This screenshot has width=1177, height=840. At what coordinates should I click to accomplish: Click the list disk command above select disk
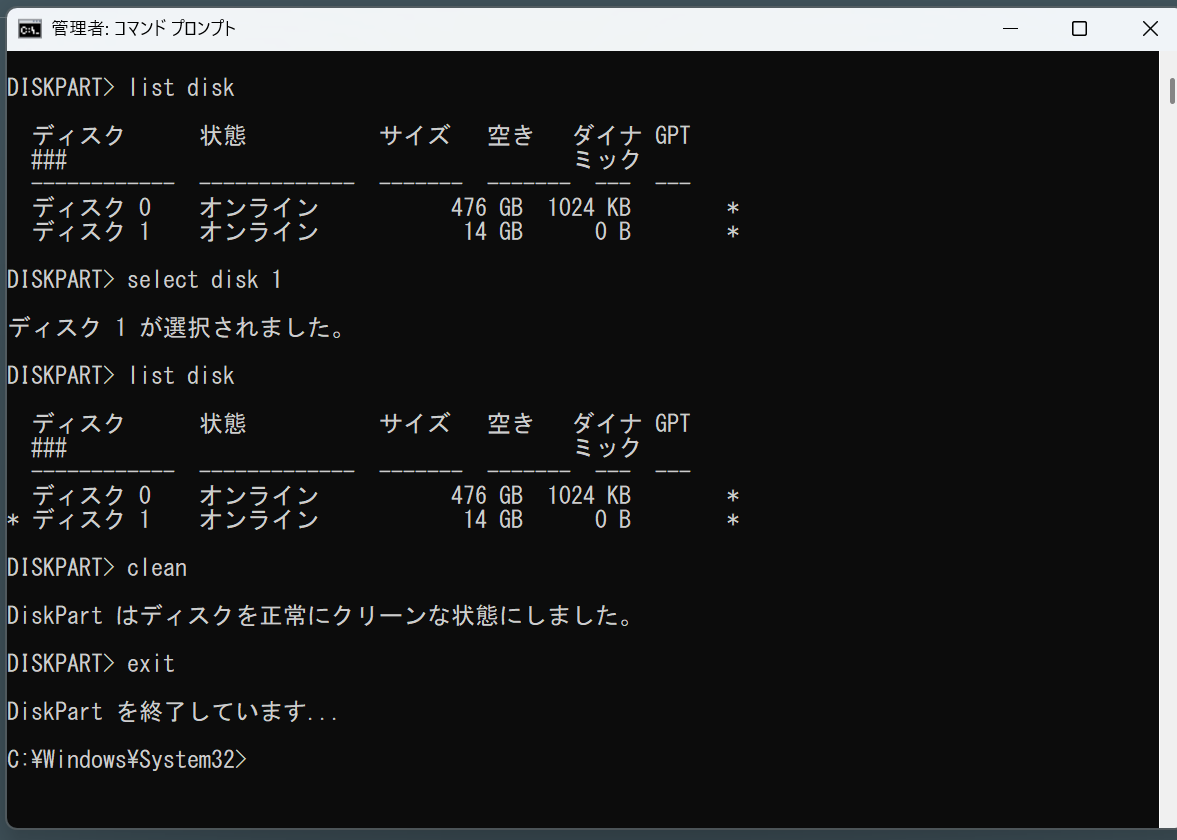(x=181, y=88)
